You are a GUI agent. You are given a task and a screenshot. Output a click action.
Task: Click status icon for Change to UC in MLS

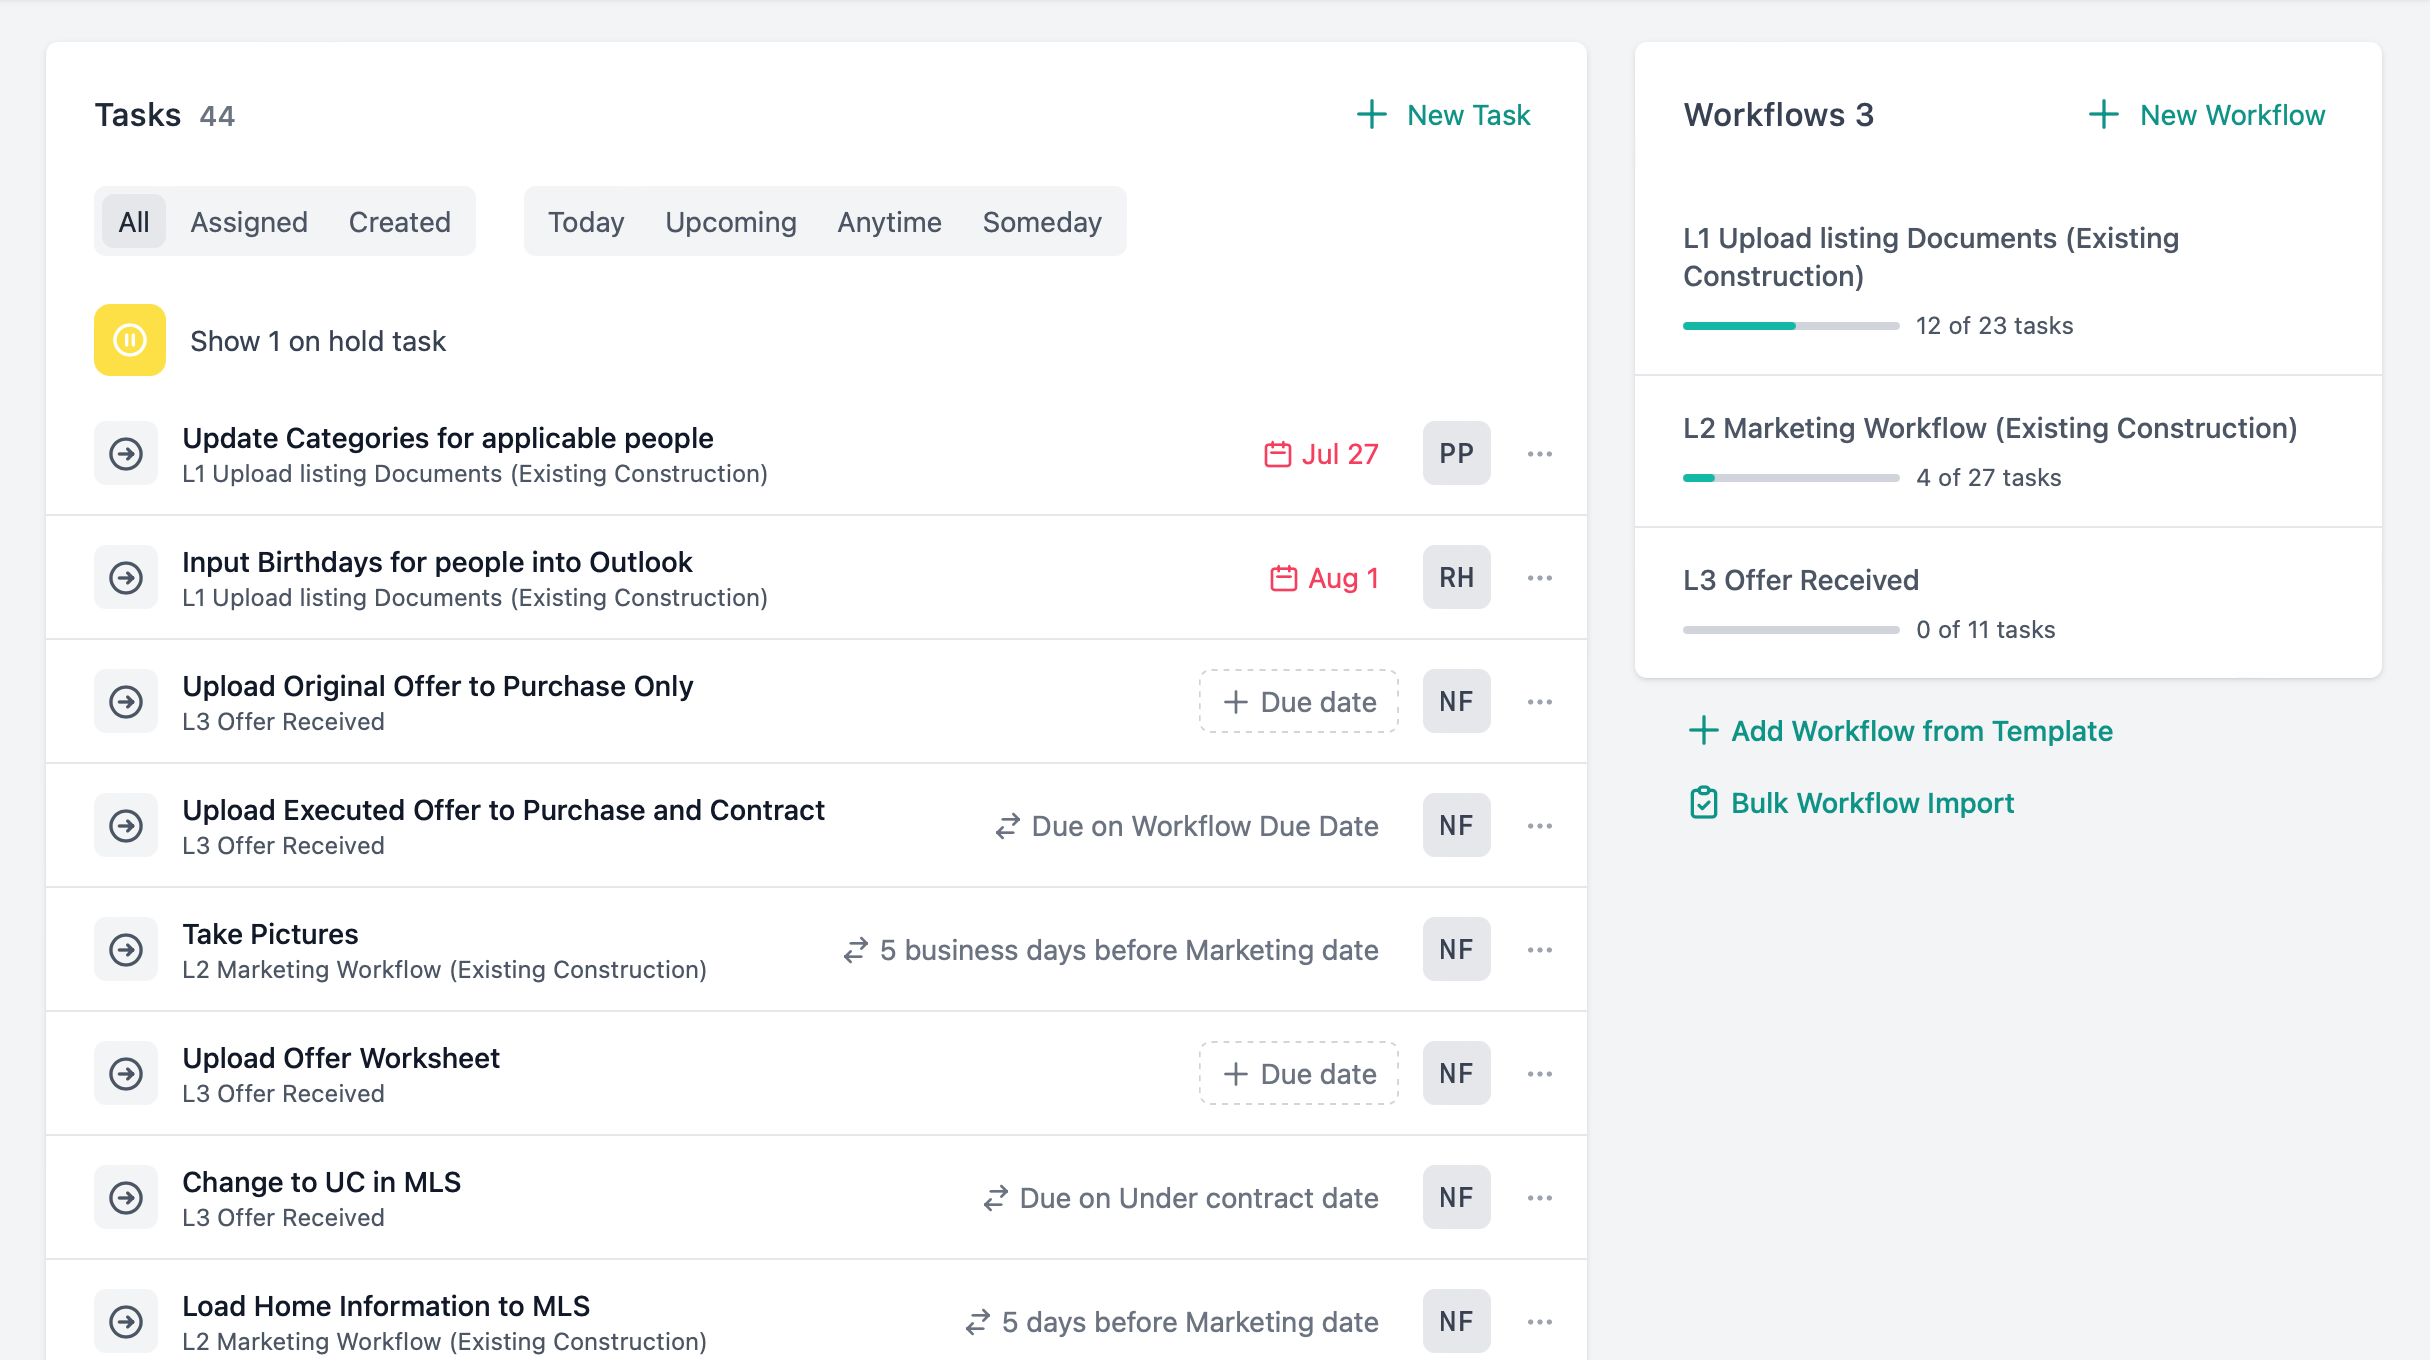click(x=126, y=1198)
